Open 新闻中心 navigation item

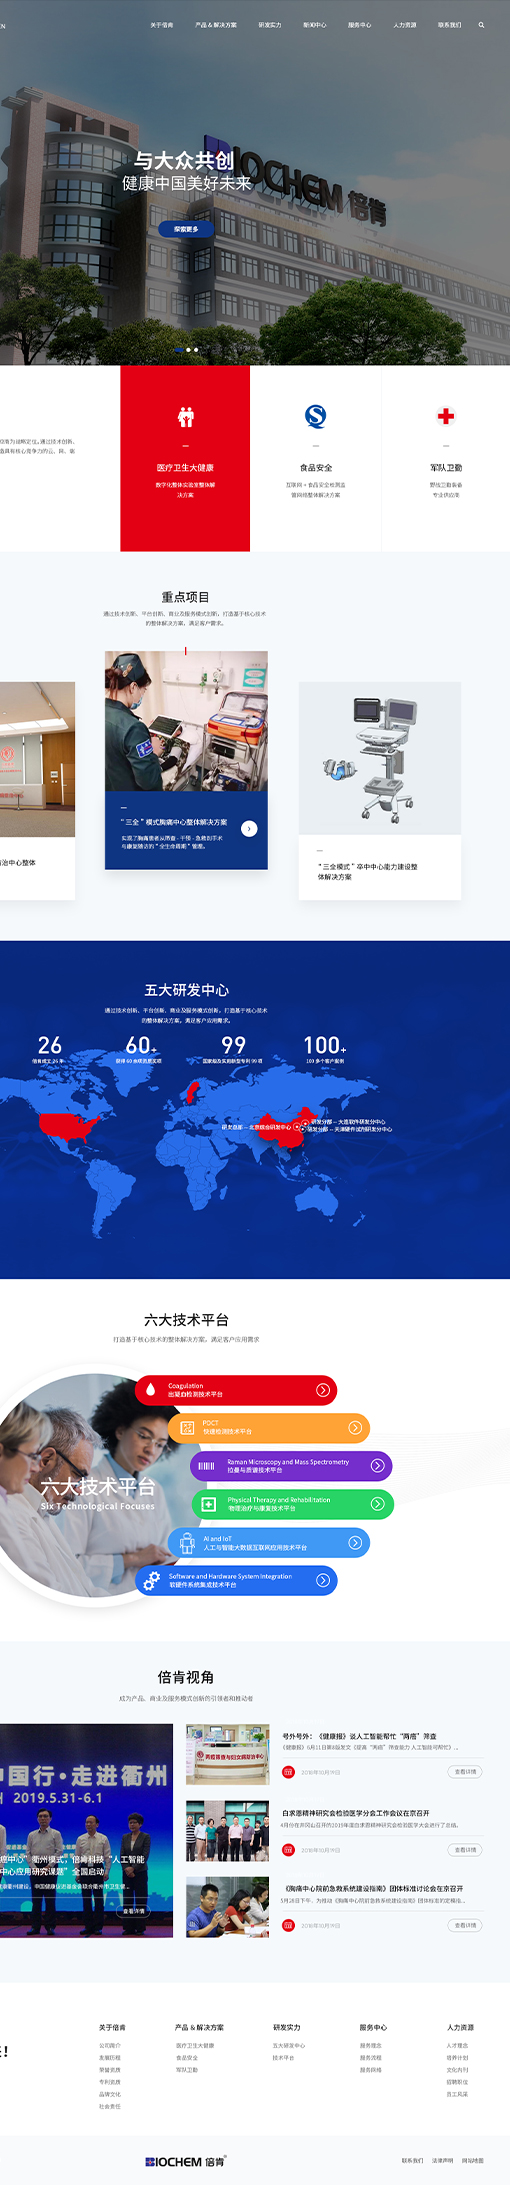[x=315, y=25]
